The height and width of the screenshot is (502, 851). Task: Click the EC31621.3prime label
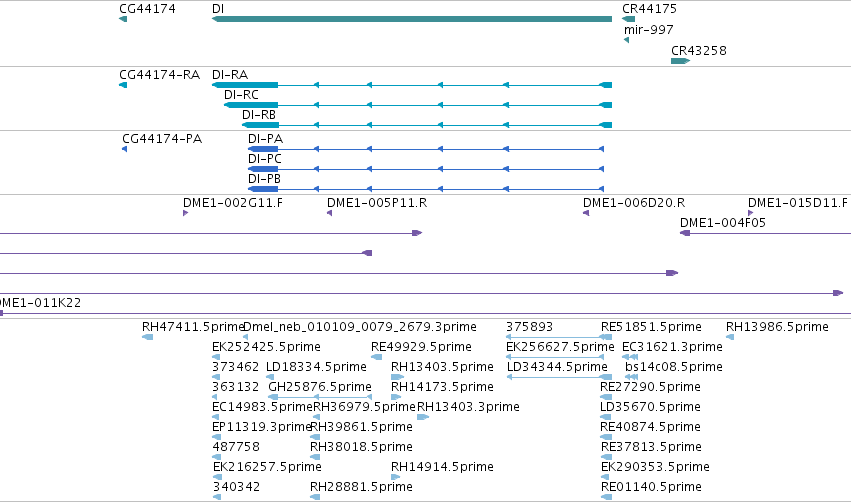[x=672, y=347]
